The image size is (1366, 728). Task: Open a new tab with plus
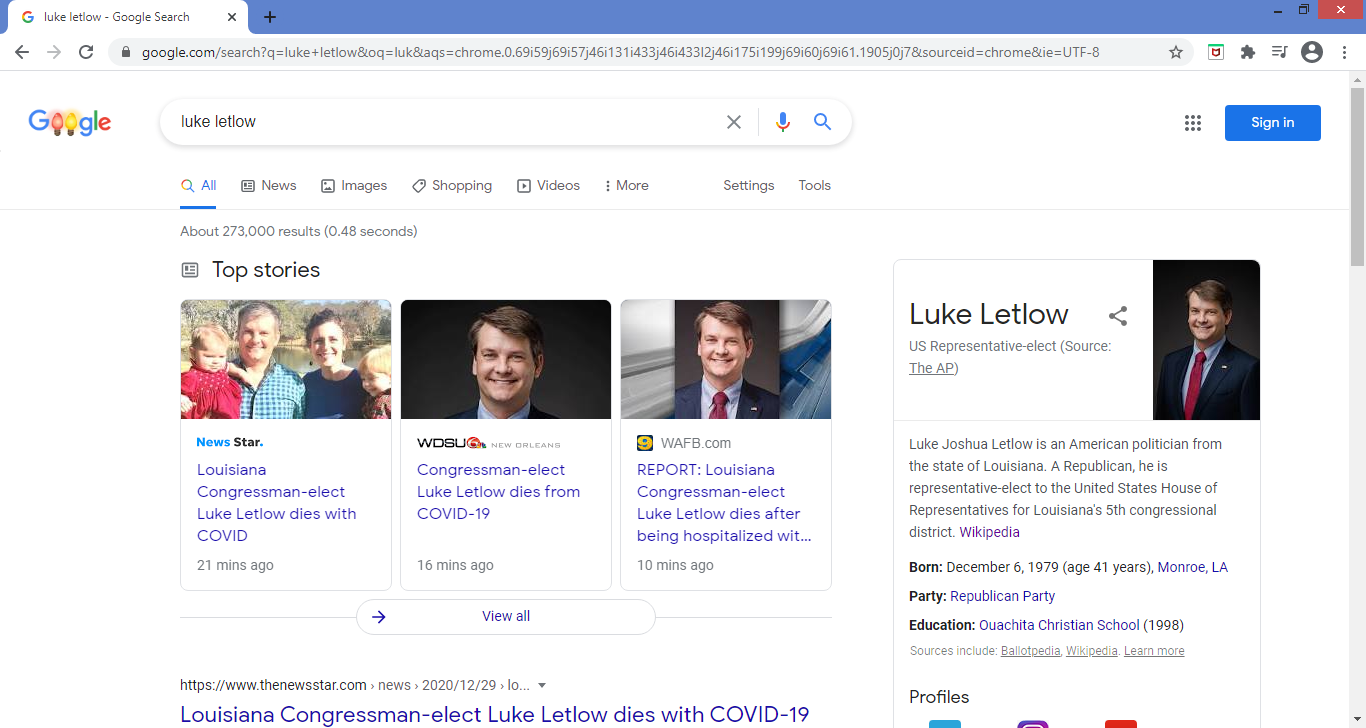(x=270, y=17)
